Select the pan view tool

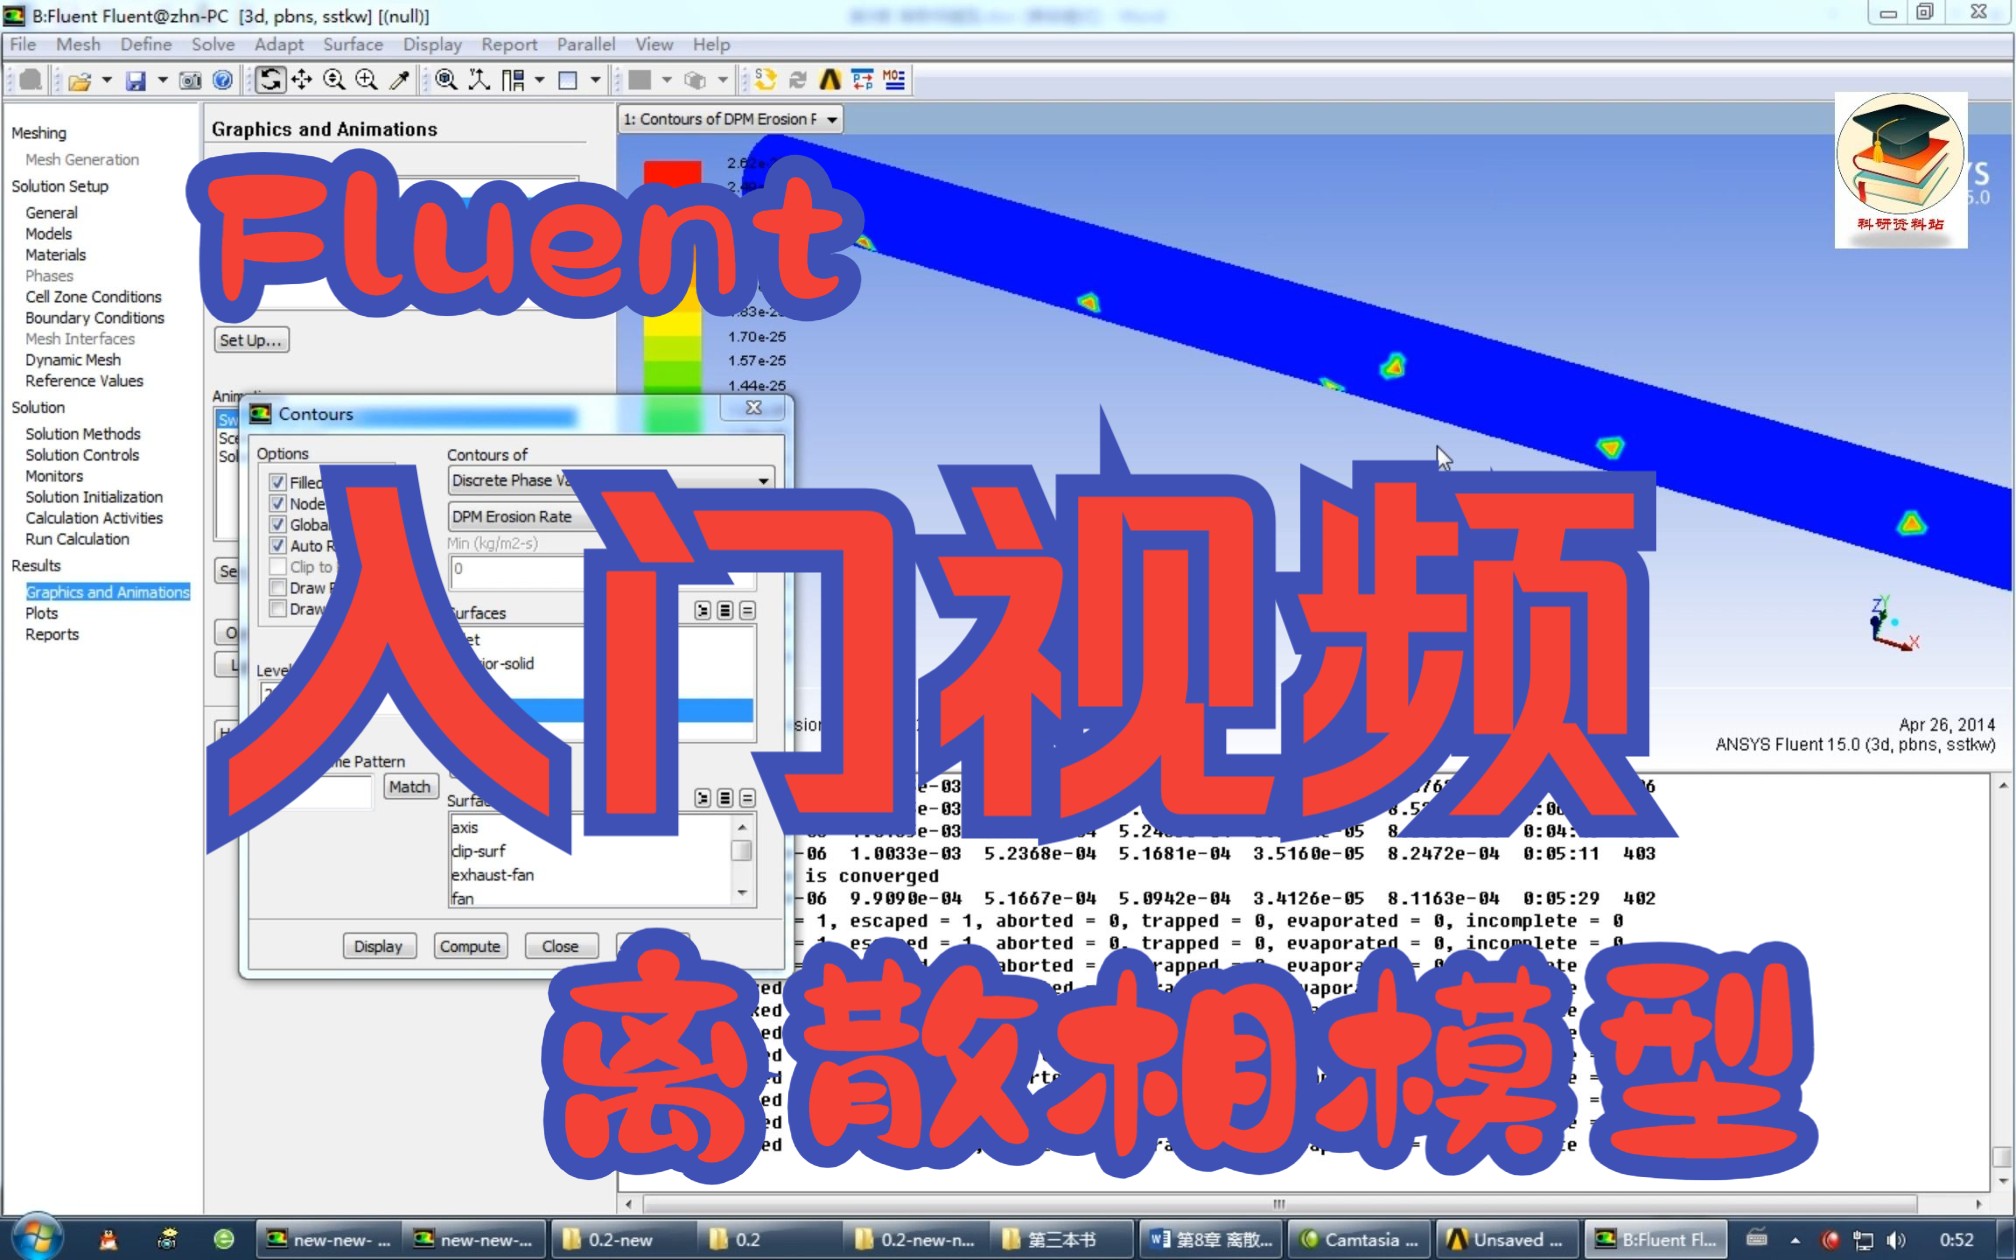(302, 79)
